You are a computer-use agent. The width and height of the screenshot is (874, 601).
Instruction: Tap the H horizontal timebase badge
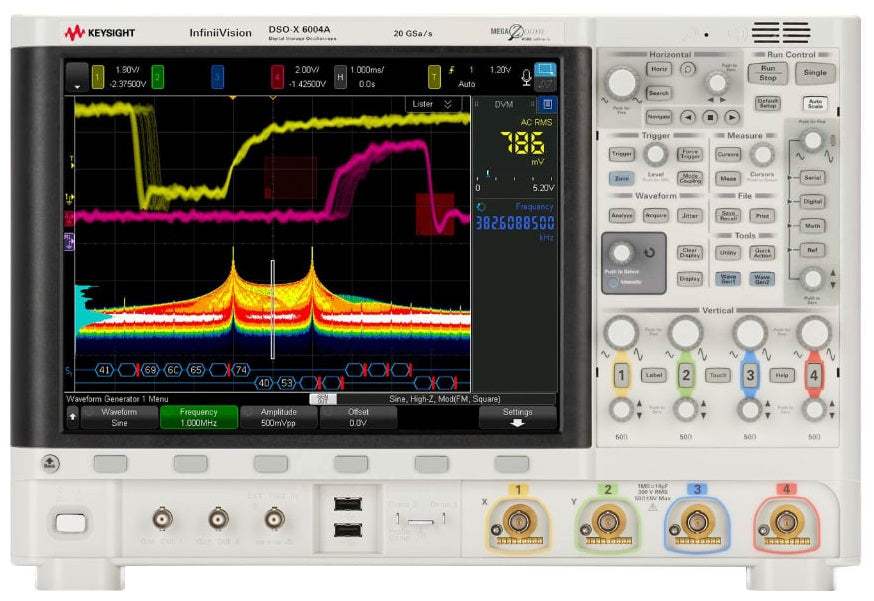[x=340, y=77]
